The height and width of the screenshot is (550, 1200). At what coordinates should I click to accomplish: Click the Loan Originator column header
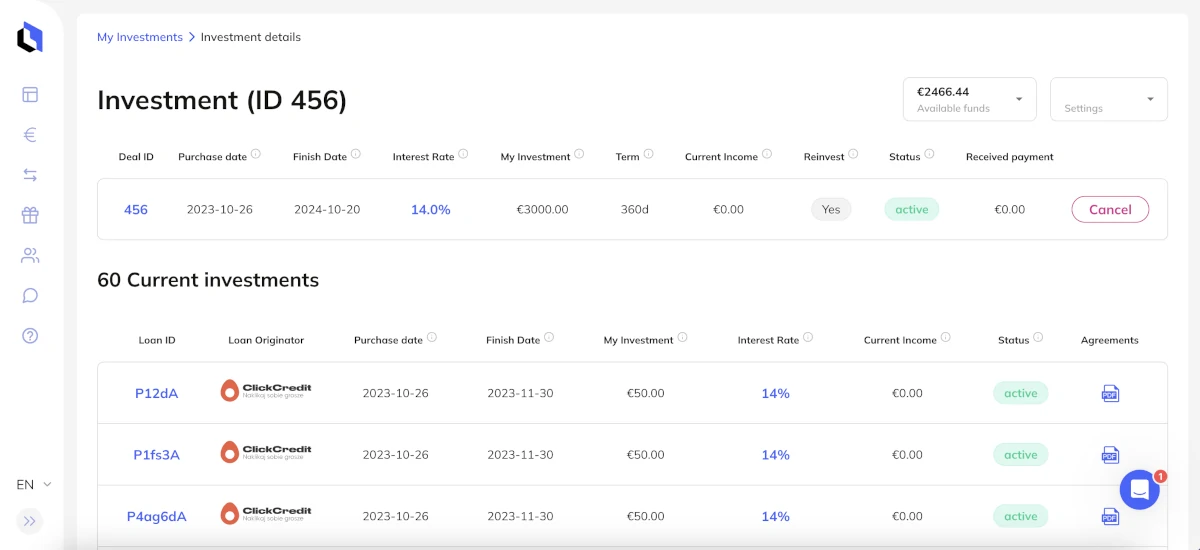266,340
